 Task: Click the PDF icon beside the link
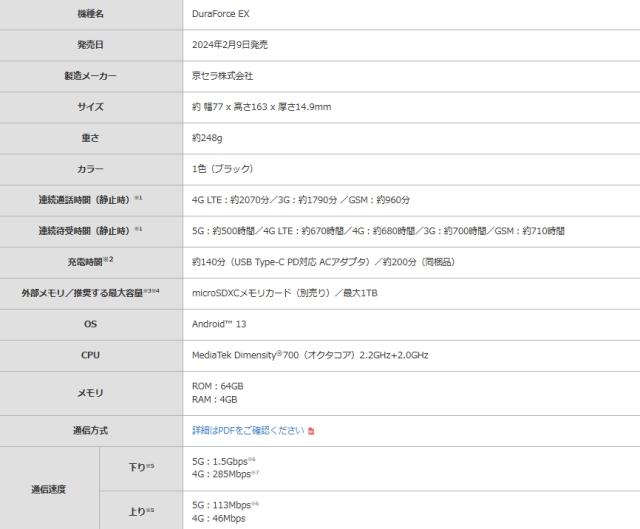click(311, 431)
